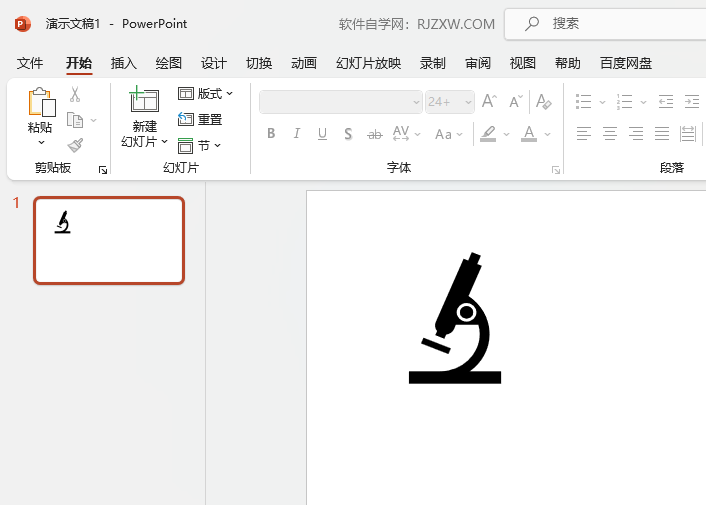
Task: Justify text alignment
Action: 662,134
